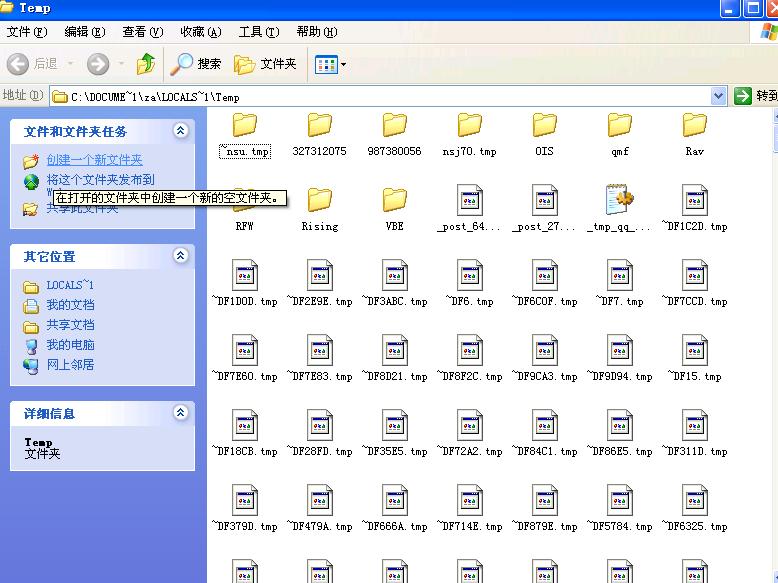Open the 查看(V) menu
The width and height of the screenshot is (778, 583).
[143, 32]
